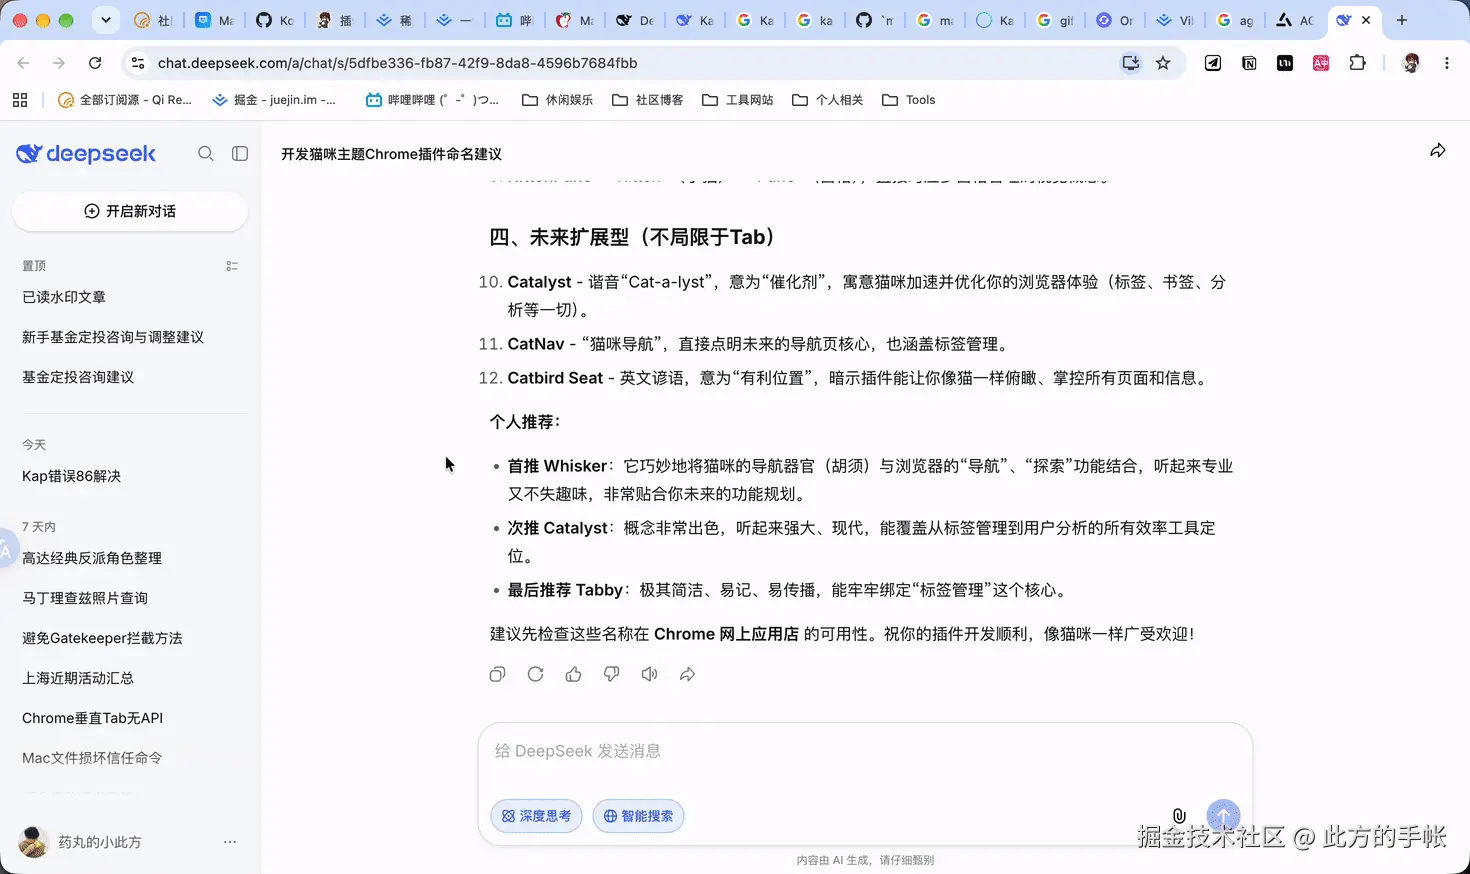Collapse the sidebar with the panel toggle icon

[x=240, y=154]
